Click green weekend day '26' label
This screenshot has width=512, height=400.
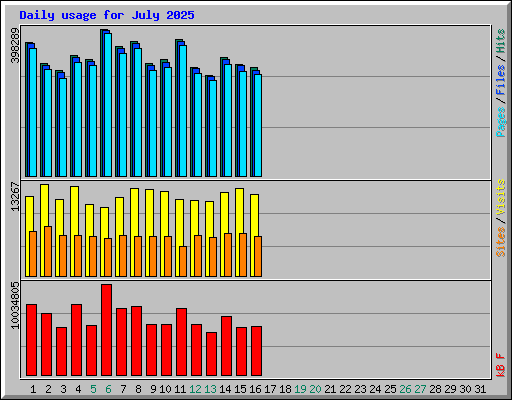coord(405,389)
